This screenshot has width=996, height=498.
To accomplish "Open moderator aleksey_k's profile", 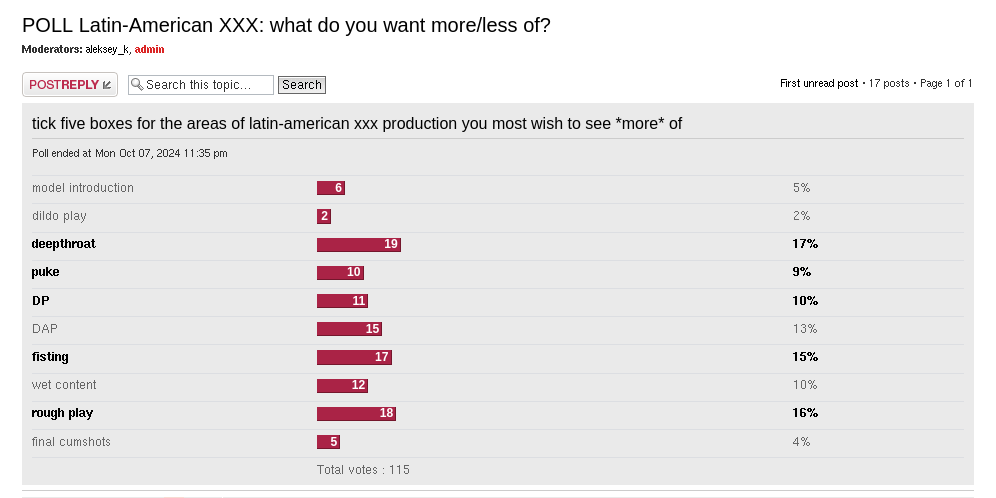I will click(x=107, y=49).
